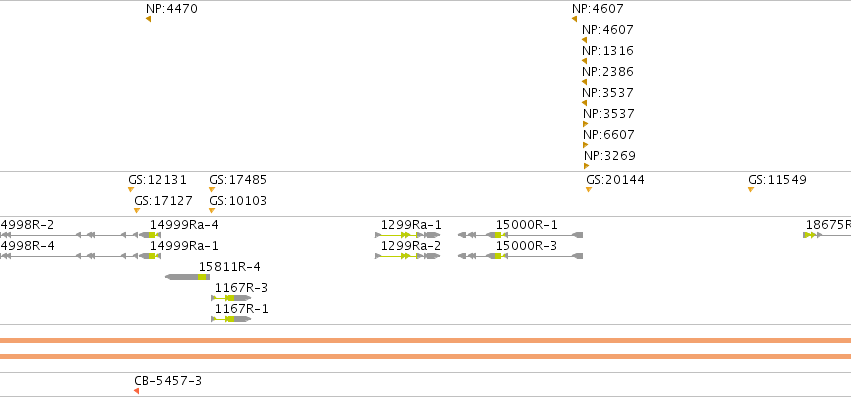
Task: Click the GS:20144 marker triangle
Action: pos(589,190)
